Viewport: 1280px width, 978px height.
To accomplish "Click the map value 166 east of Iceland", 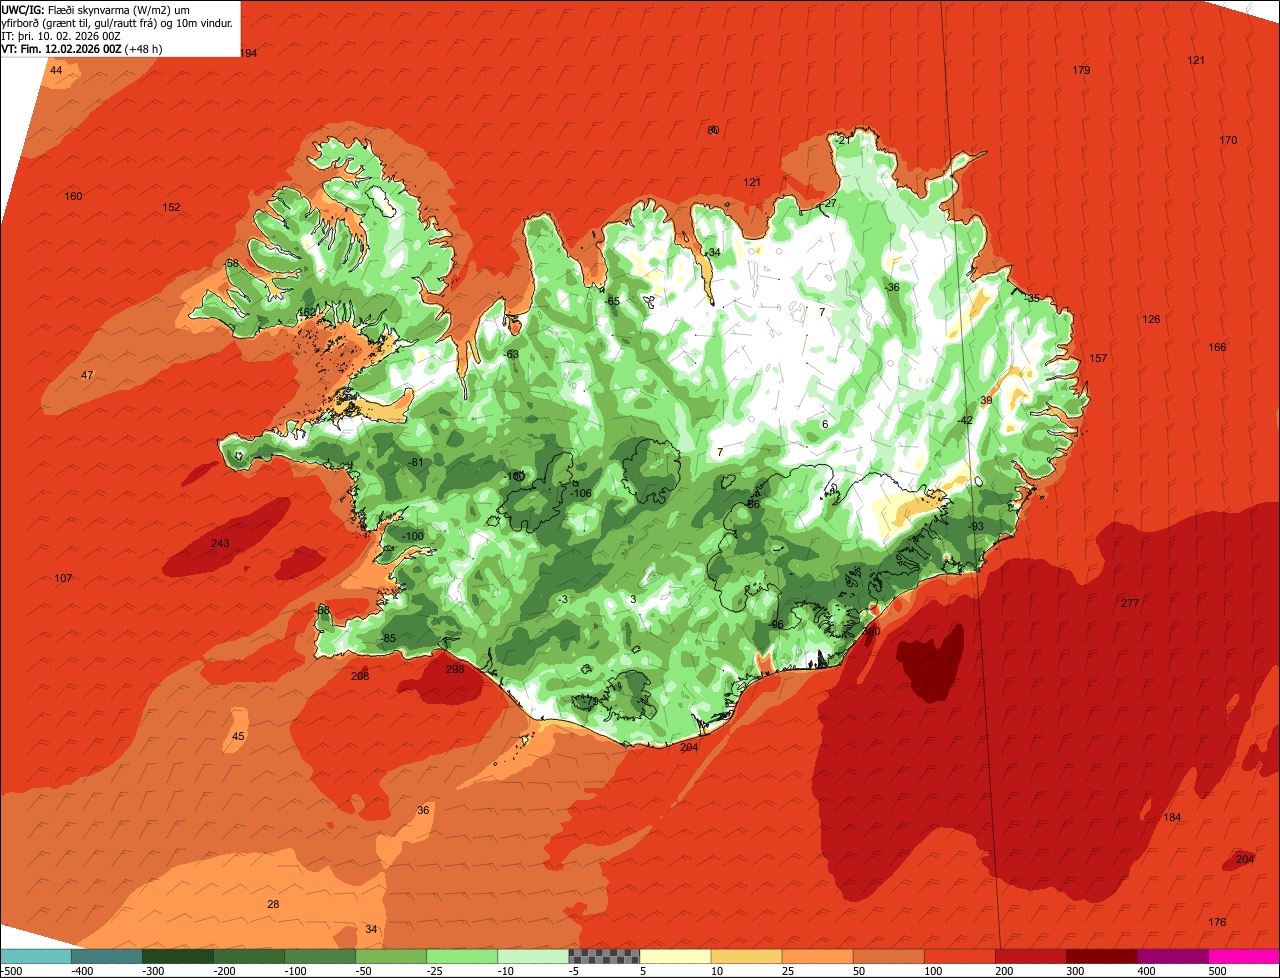I will (x=1217, y=347).
